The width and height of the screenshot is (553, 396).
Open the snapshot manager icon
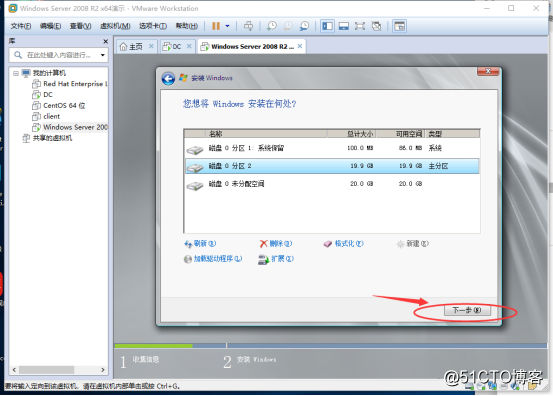[x=304, y=26]
